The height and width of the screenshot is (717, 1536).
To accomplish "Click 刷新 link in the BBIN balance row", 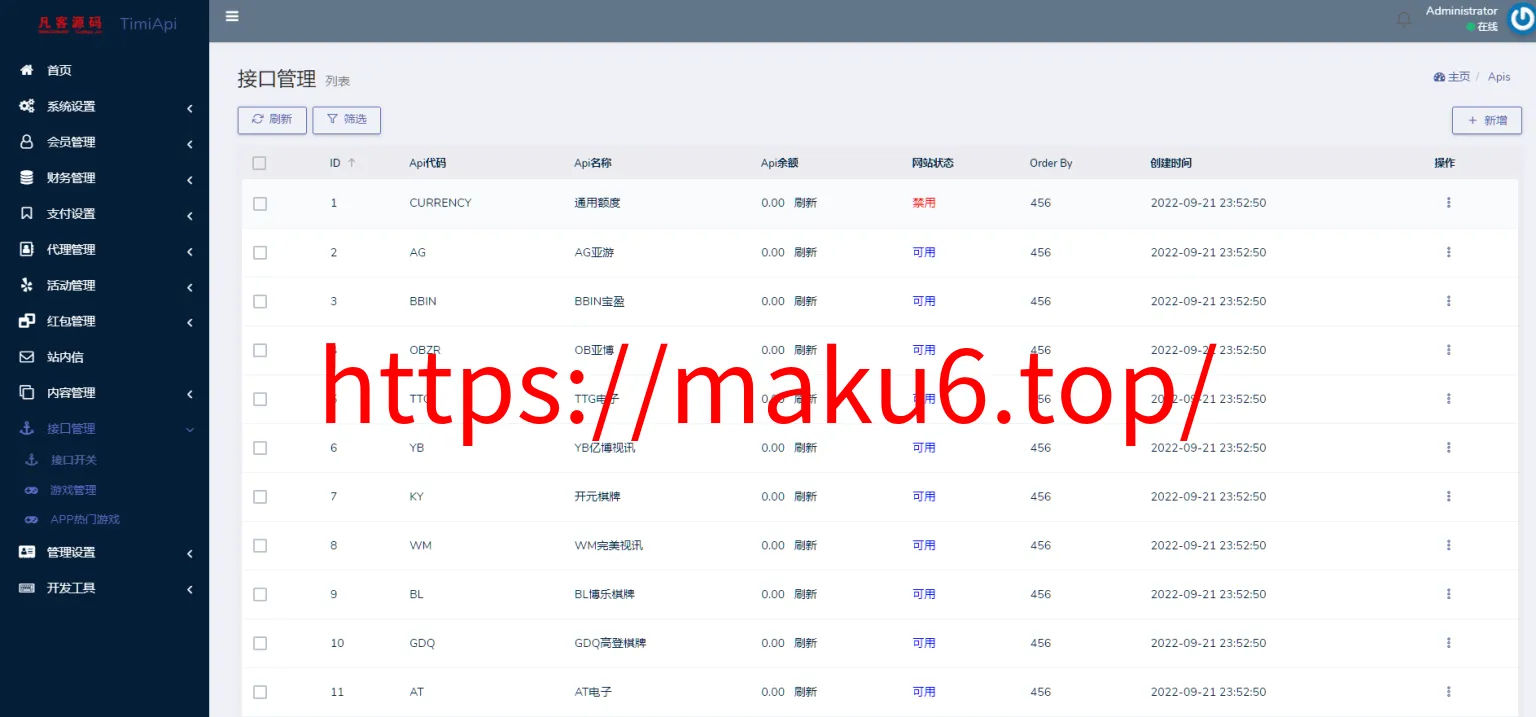I will point(806,301).
